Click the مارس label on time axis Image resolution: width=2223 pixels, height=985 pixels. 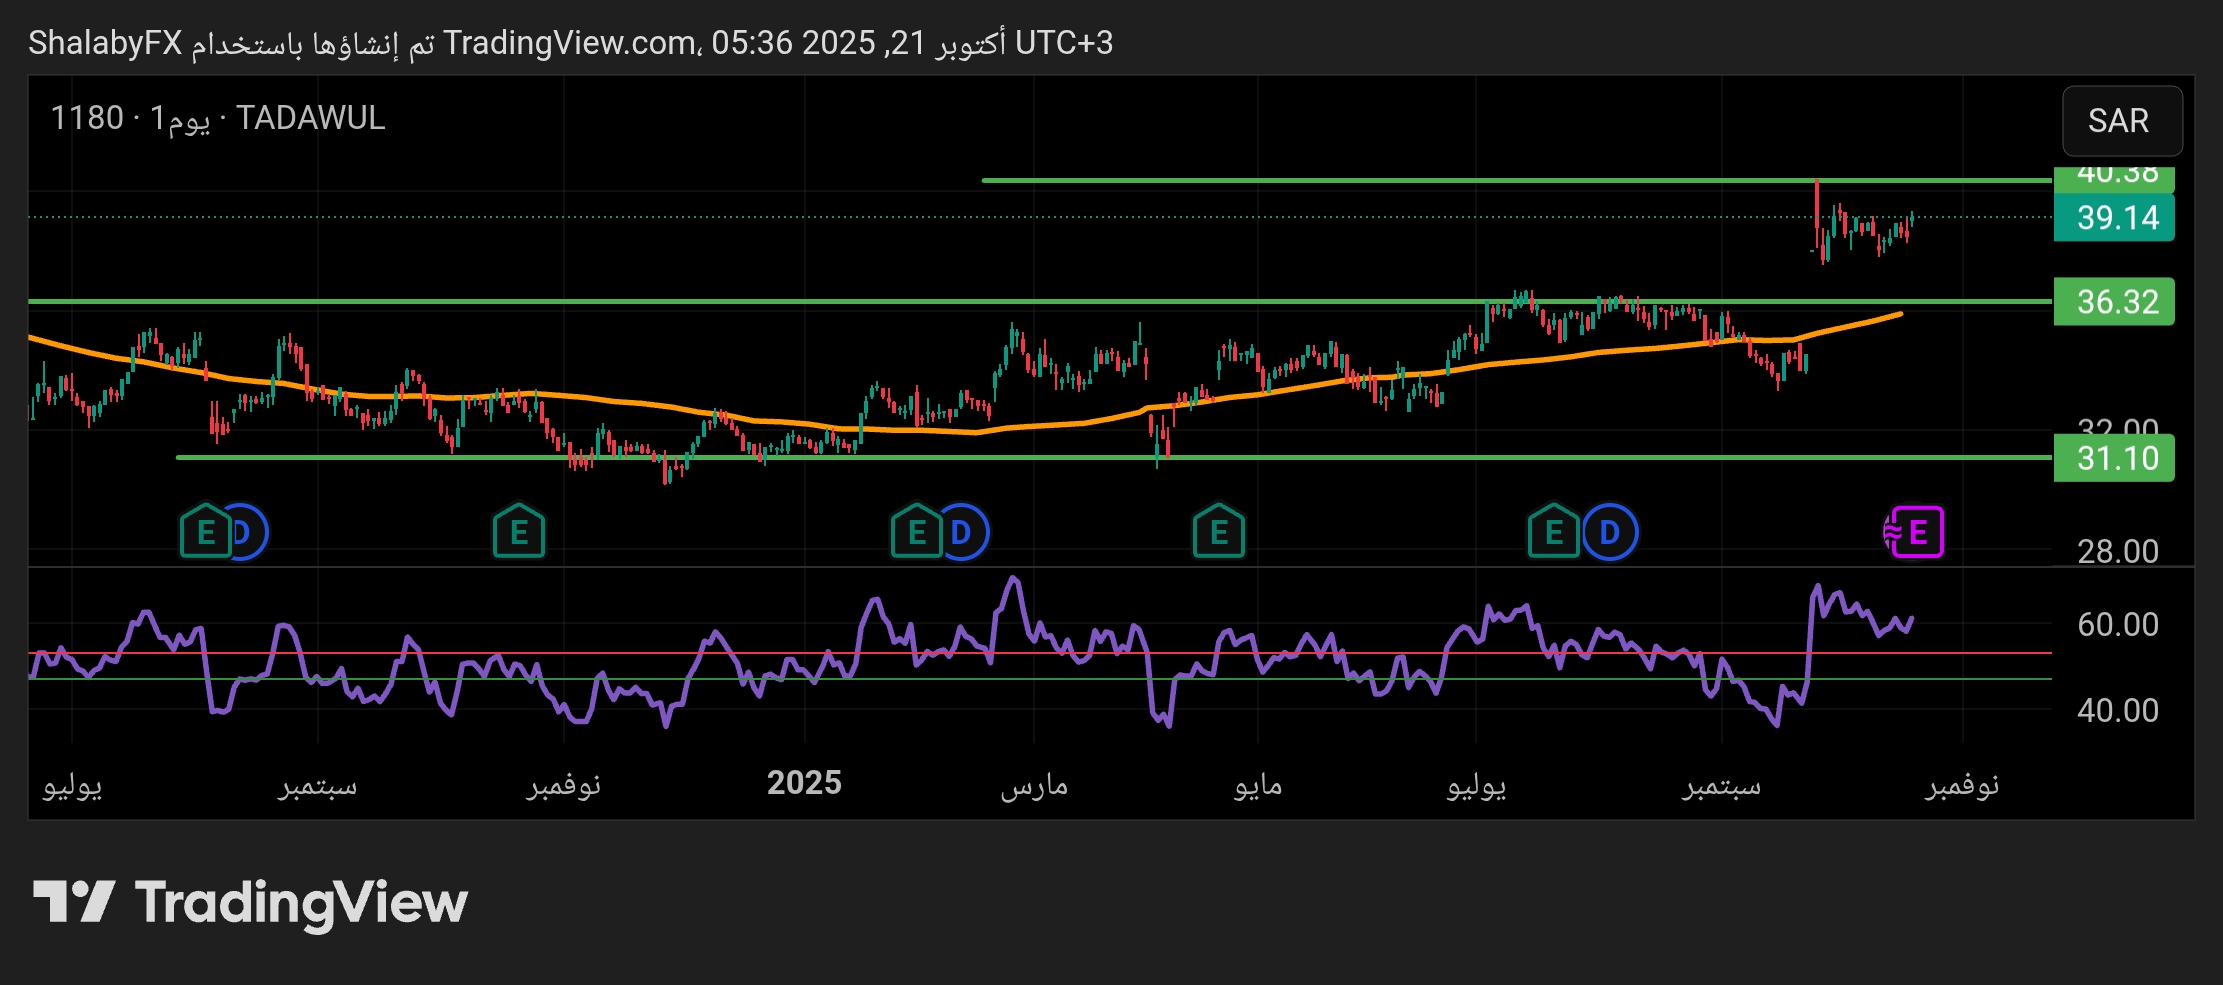(1034, 785)
